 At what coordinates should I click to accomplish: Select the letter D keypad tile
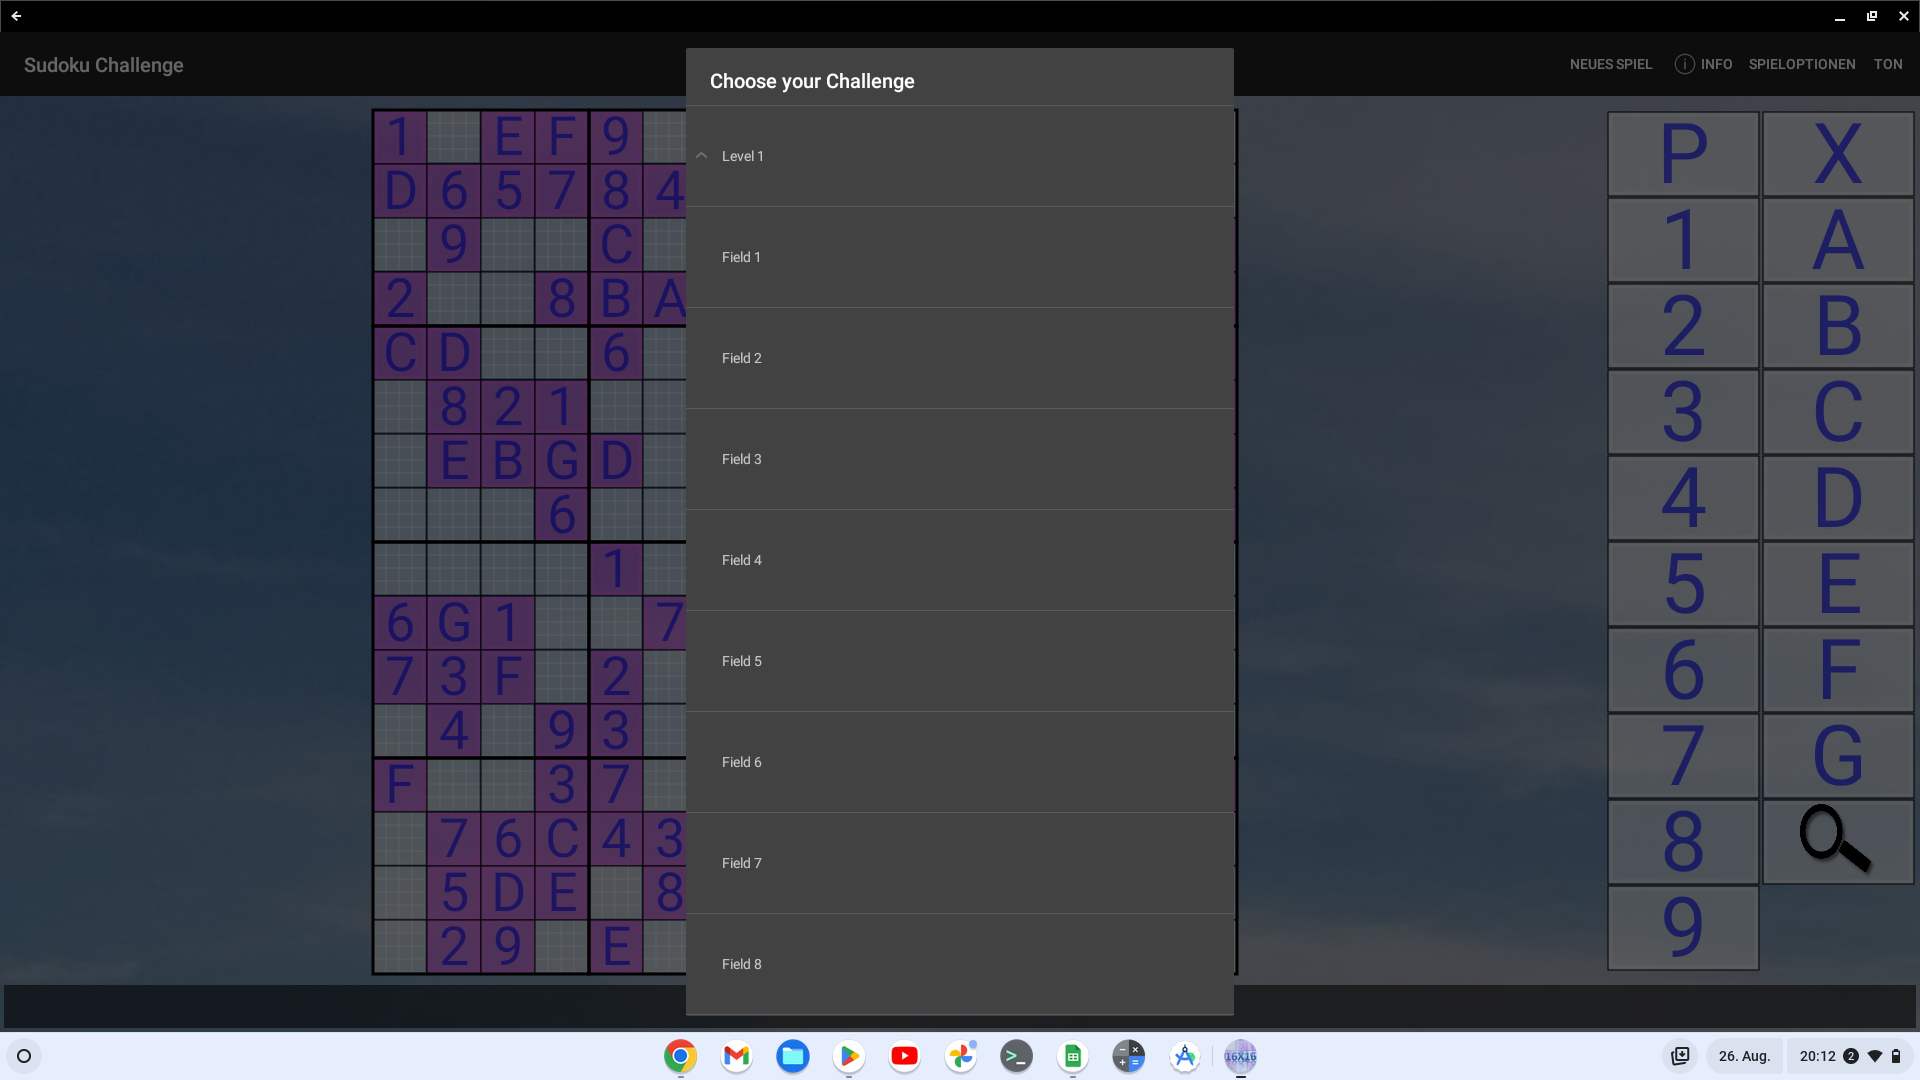pos(1838,498)
